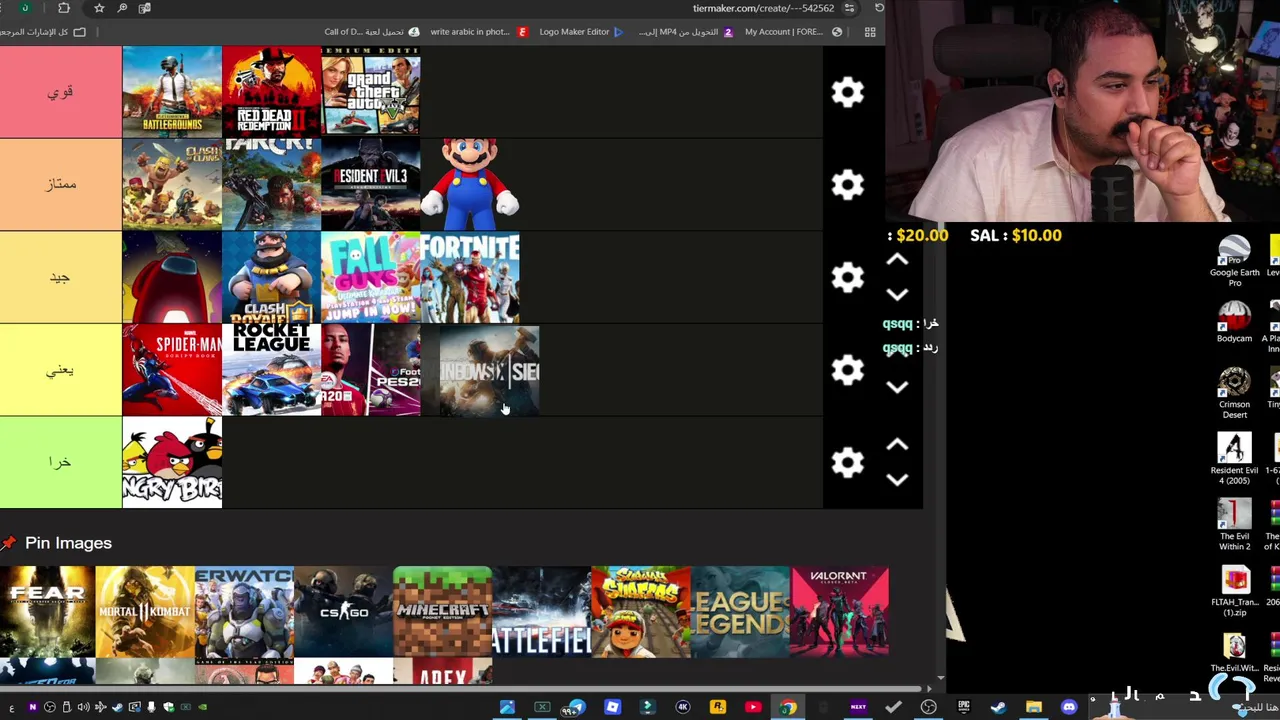Image resolution: width=1280 pixels, height=720 pixels.
Task: Select PUBG Battlegrounds image in قوي tier
Action: click(x=172, y=92)
